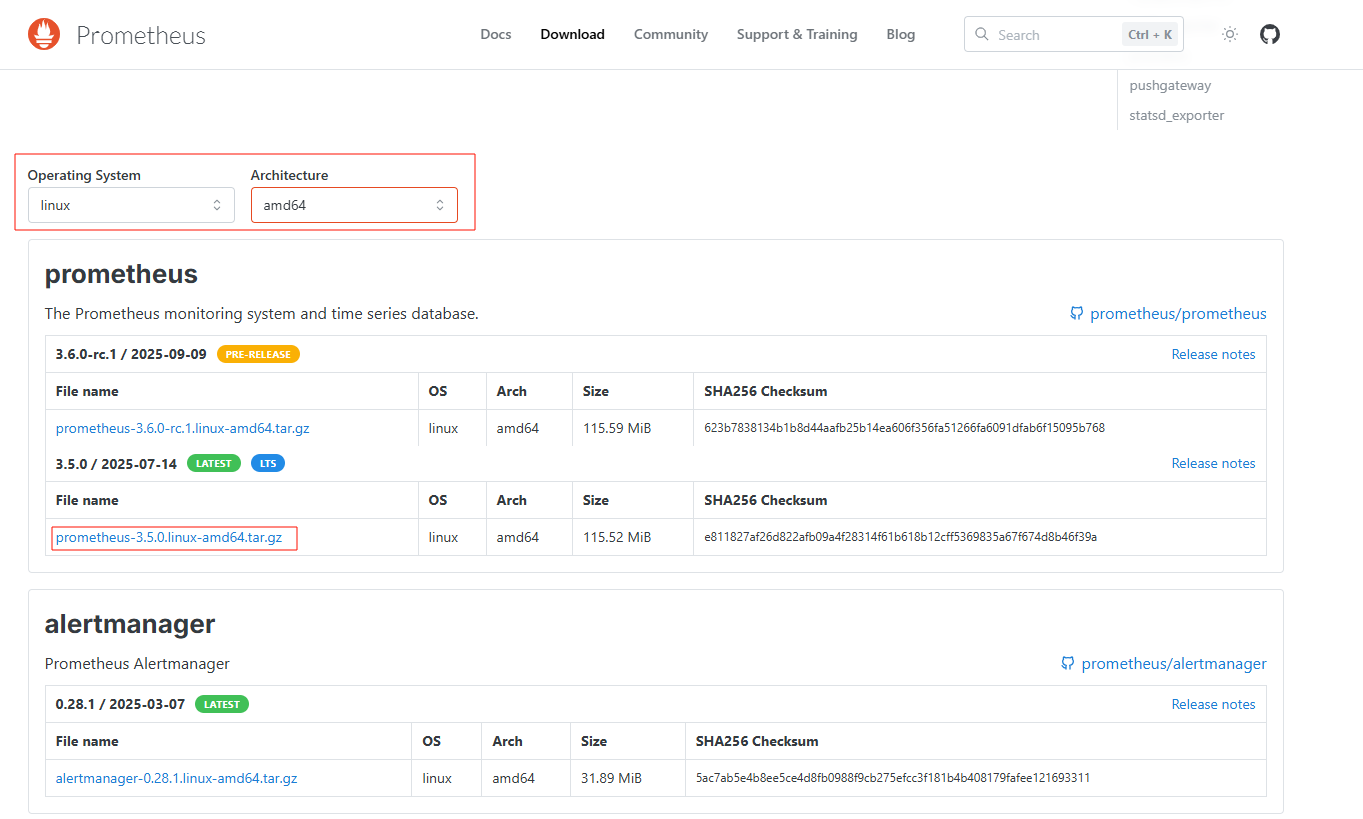
Task: Go to pushgateway in the sidebar
Action: [x=1170, y=86]
